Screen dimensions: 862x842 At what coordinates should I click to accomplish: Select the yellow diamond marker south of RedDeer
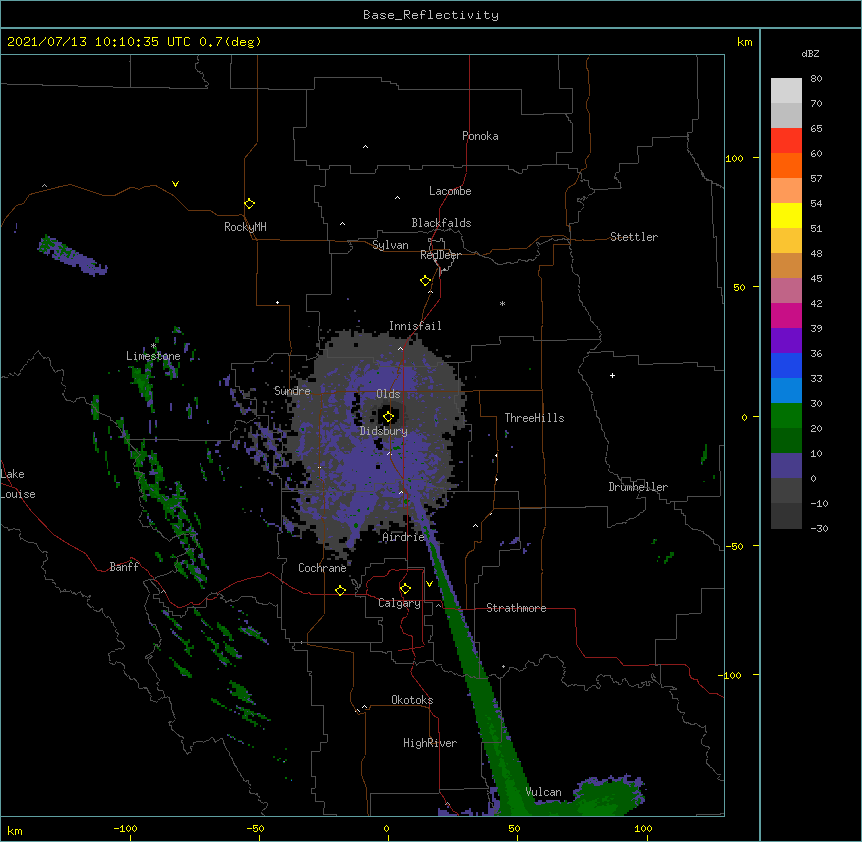point(425,281)
